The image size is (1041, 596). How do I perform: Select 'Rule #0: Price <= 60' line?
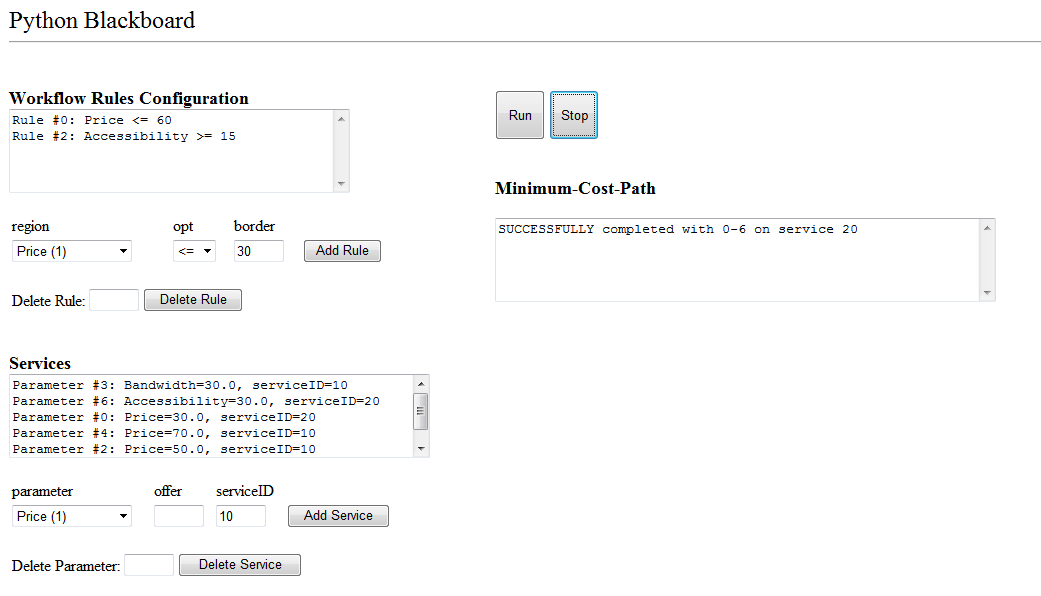[x=92, y=120]
